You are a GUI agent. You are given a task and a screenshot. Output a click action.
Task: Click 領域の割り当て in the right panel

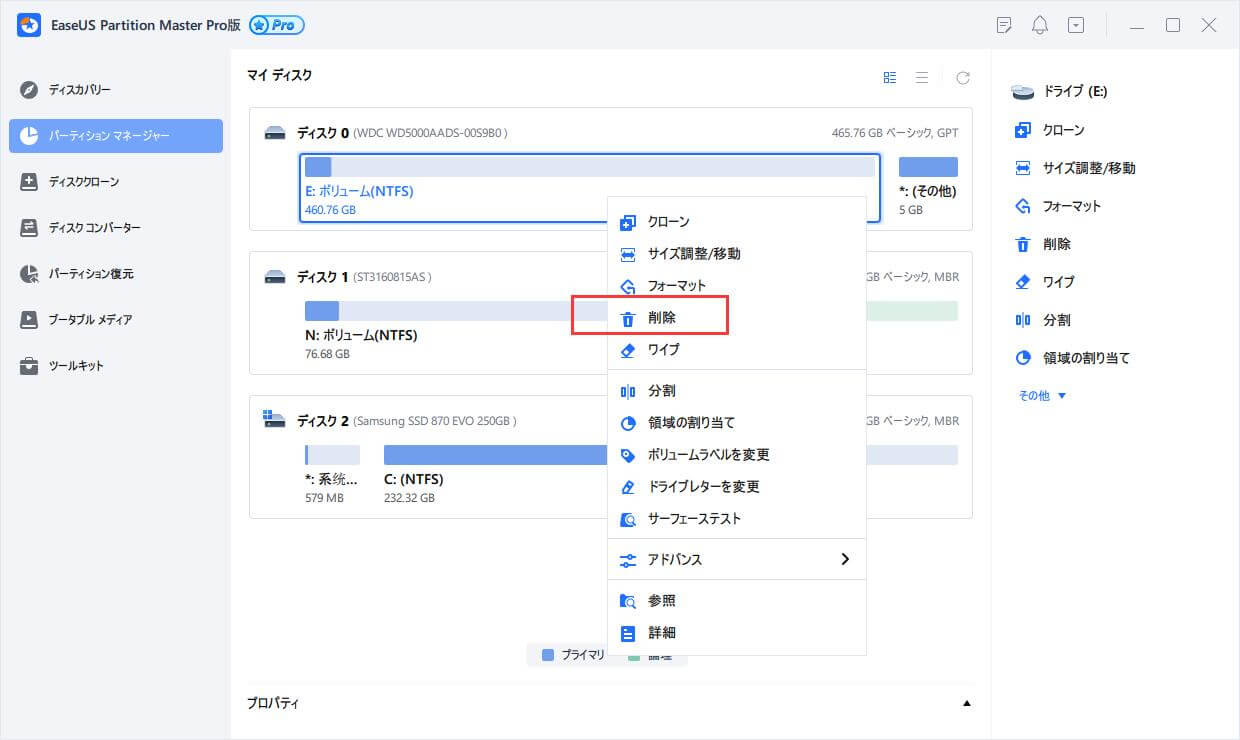click(1086, 358)
